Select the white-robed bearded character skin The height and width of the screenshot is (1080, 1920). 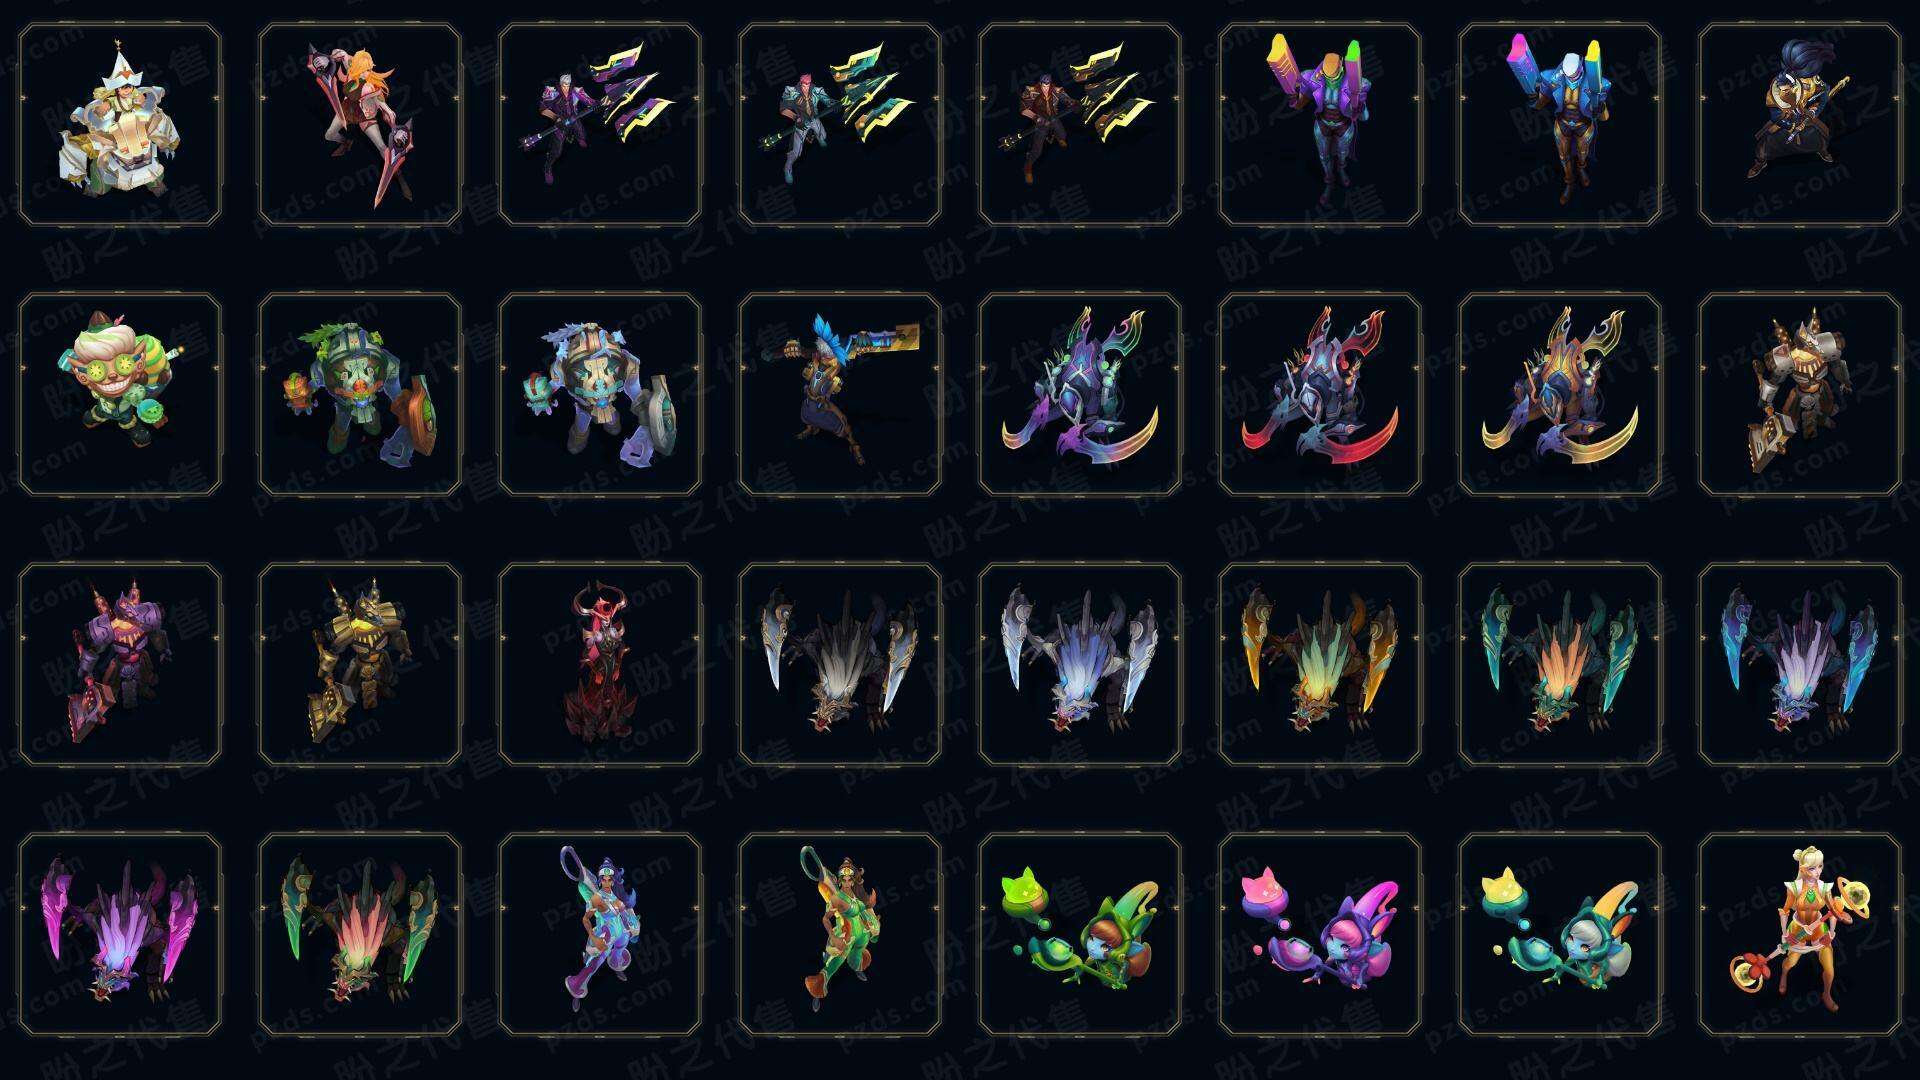coord(120,124)
